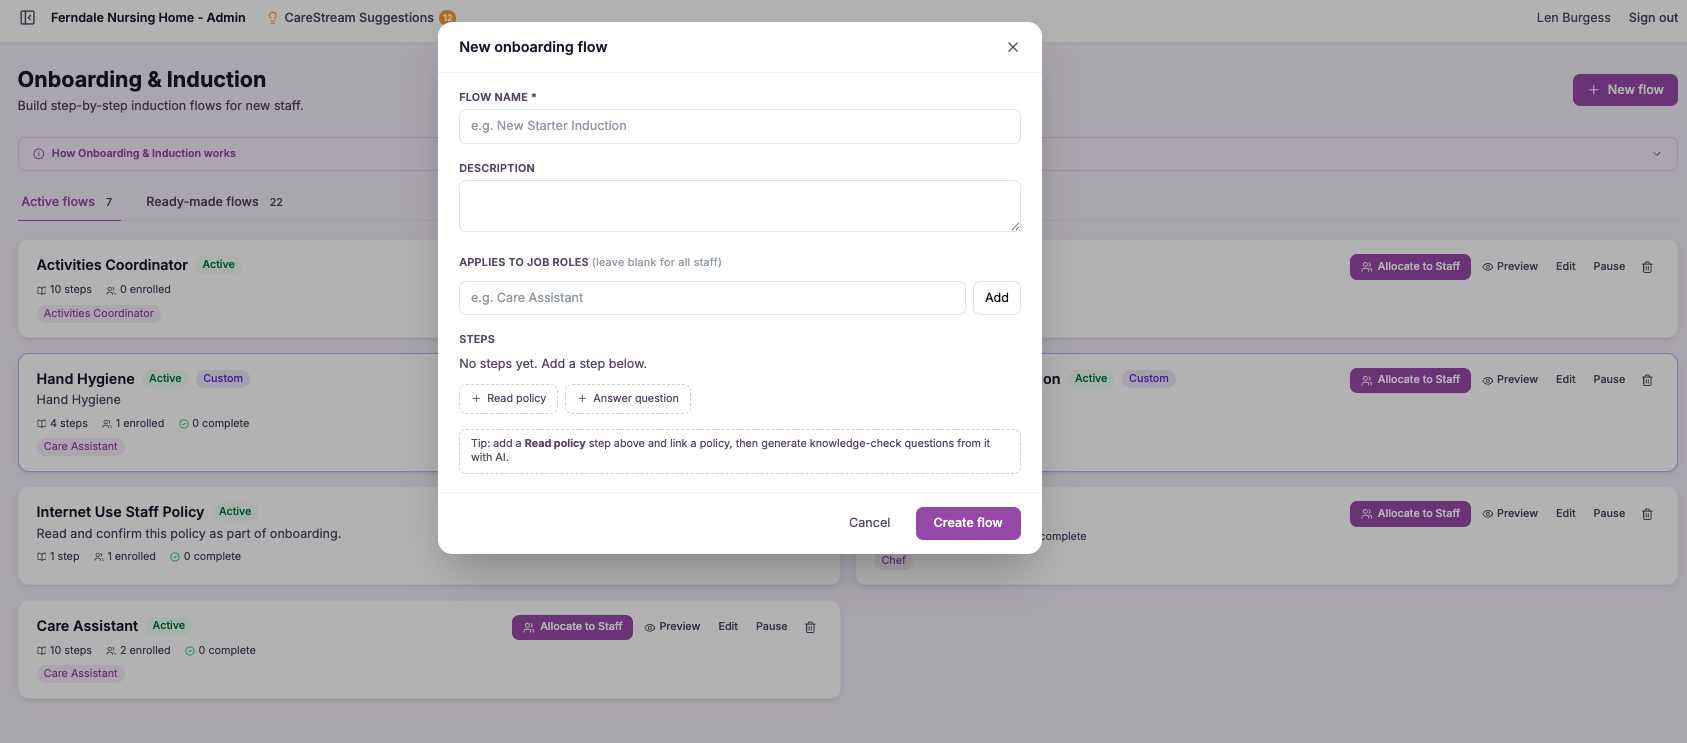Expand How Onboarding & Induction works chevron
This screenshot has width=1687, height=743.
pos(1657,154)
